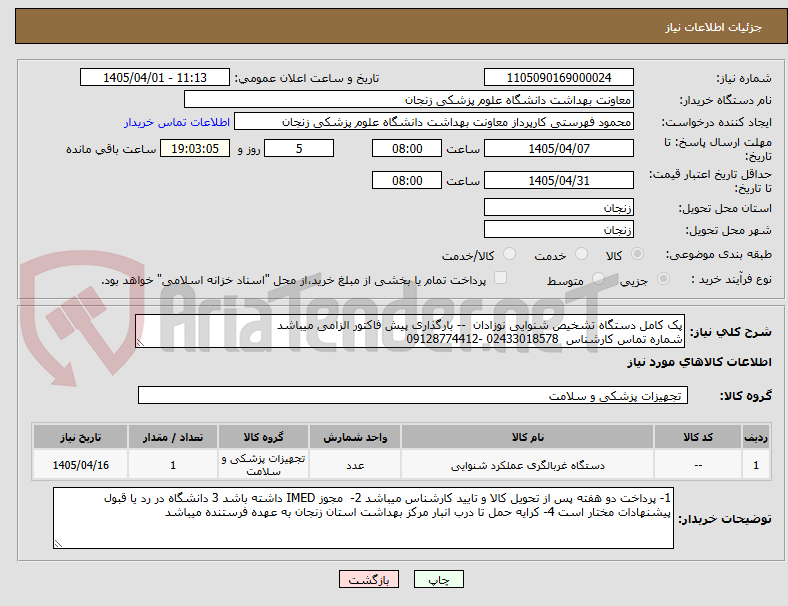Select the جزیی purchase type radio

(x=663, y=279)
